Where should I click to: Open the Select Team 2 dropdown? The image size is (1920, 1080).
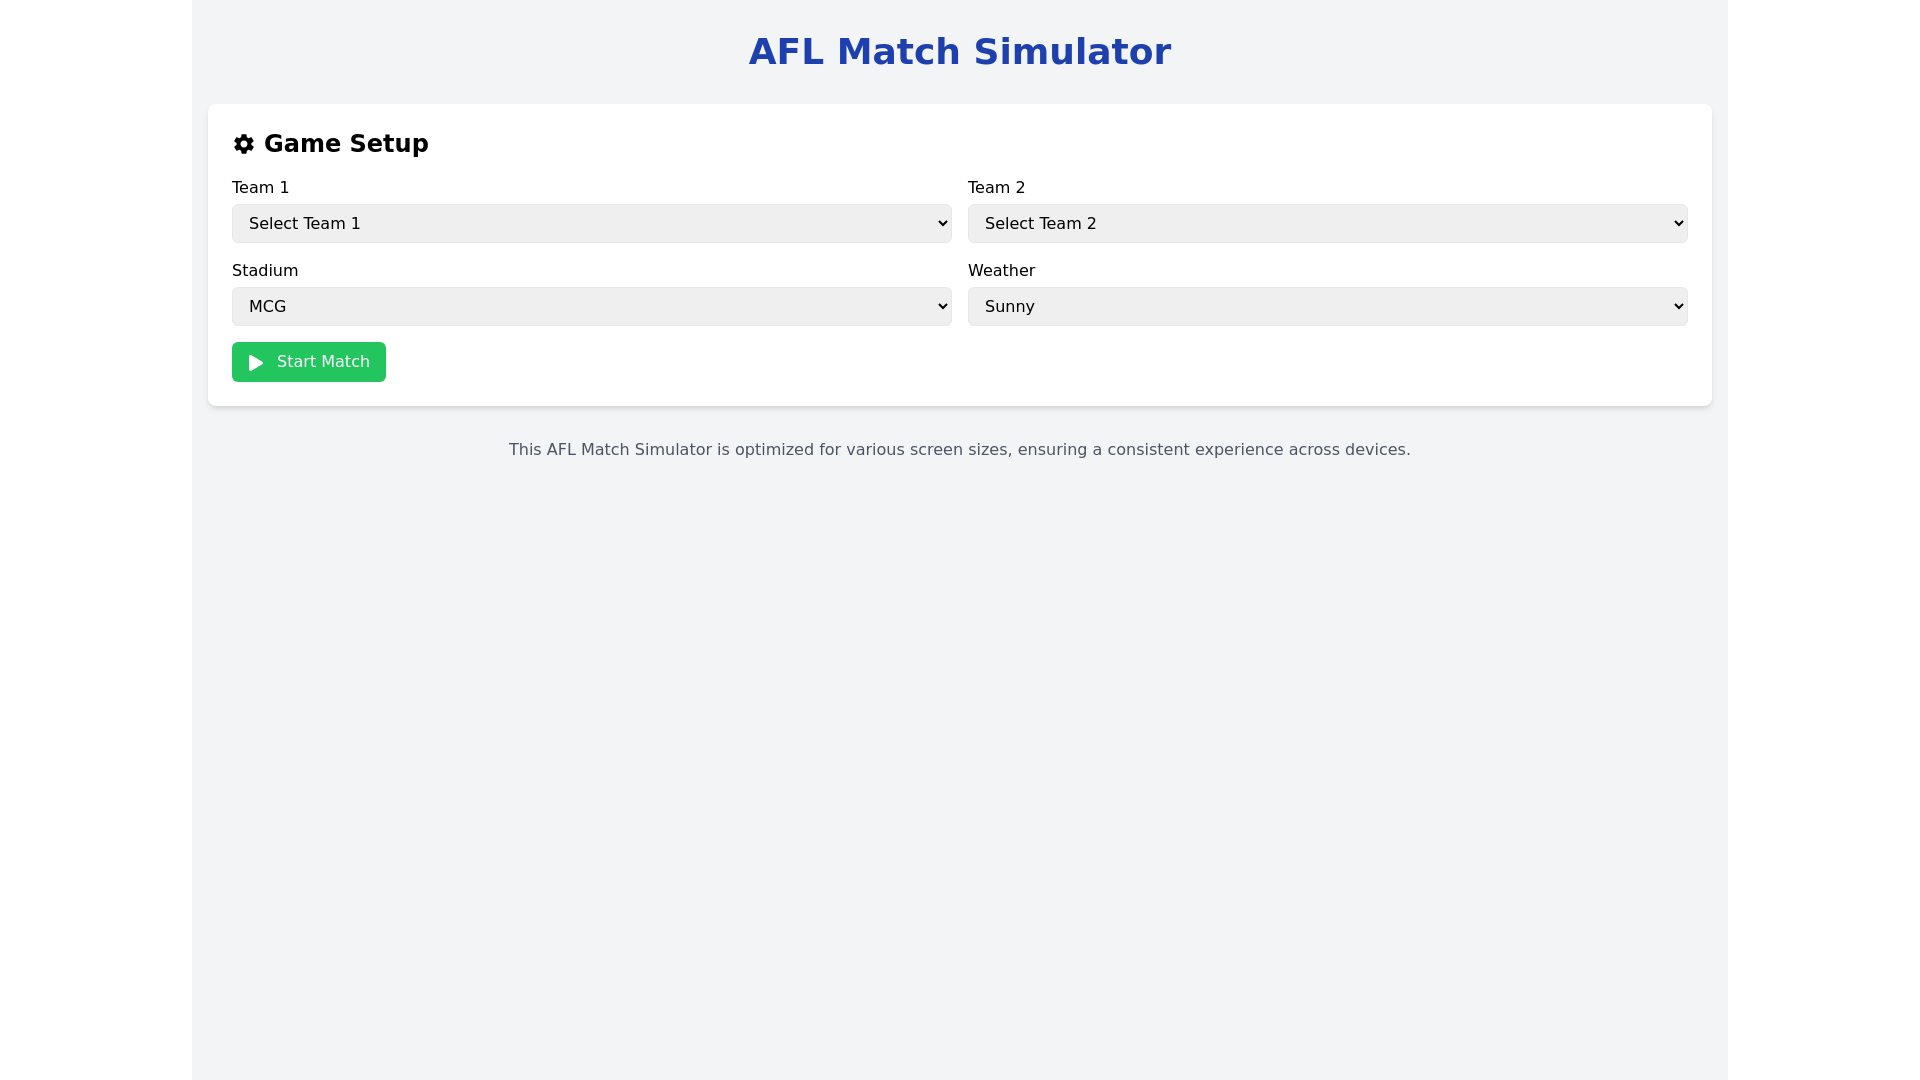click(x=1327, y=224)
